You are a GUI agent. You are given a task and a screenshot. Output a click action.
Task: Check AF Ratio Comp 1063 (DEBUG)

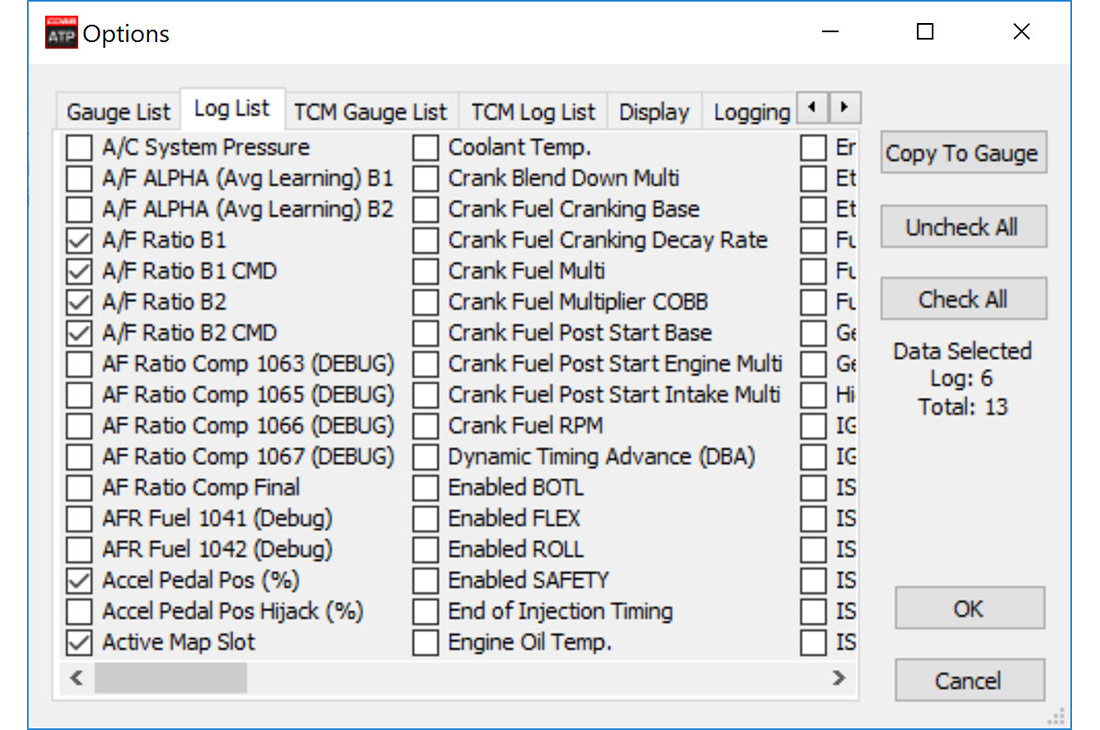click(x=79, y=364)
